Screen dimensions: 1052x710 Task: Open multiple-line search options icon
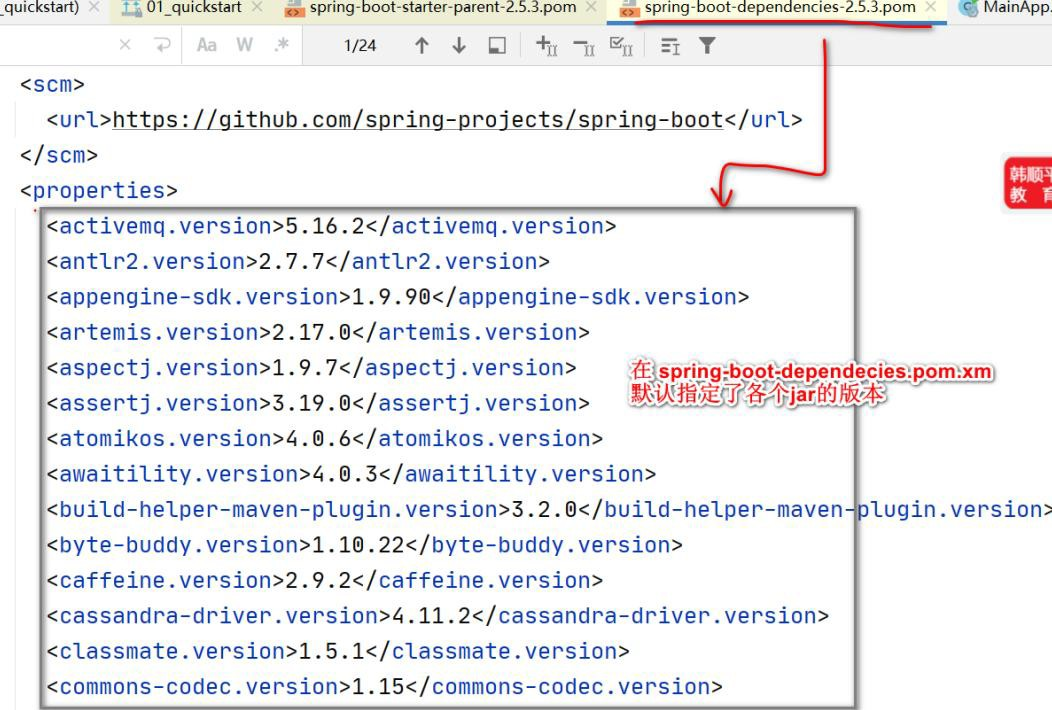click(x=670, y=46)
